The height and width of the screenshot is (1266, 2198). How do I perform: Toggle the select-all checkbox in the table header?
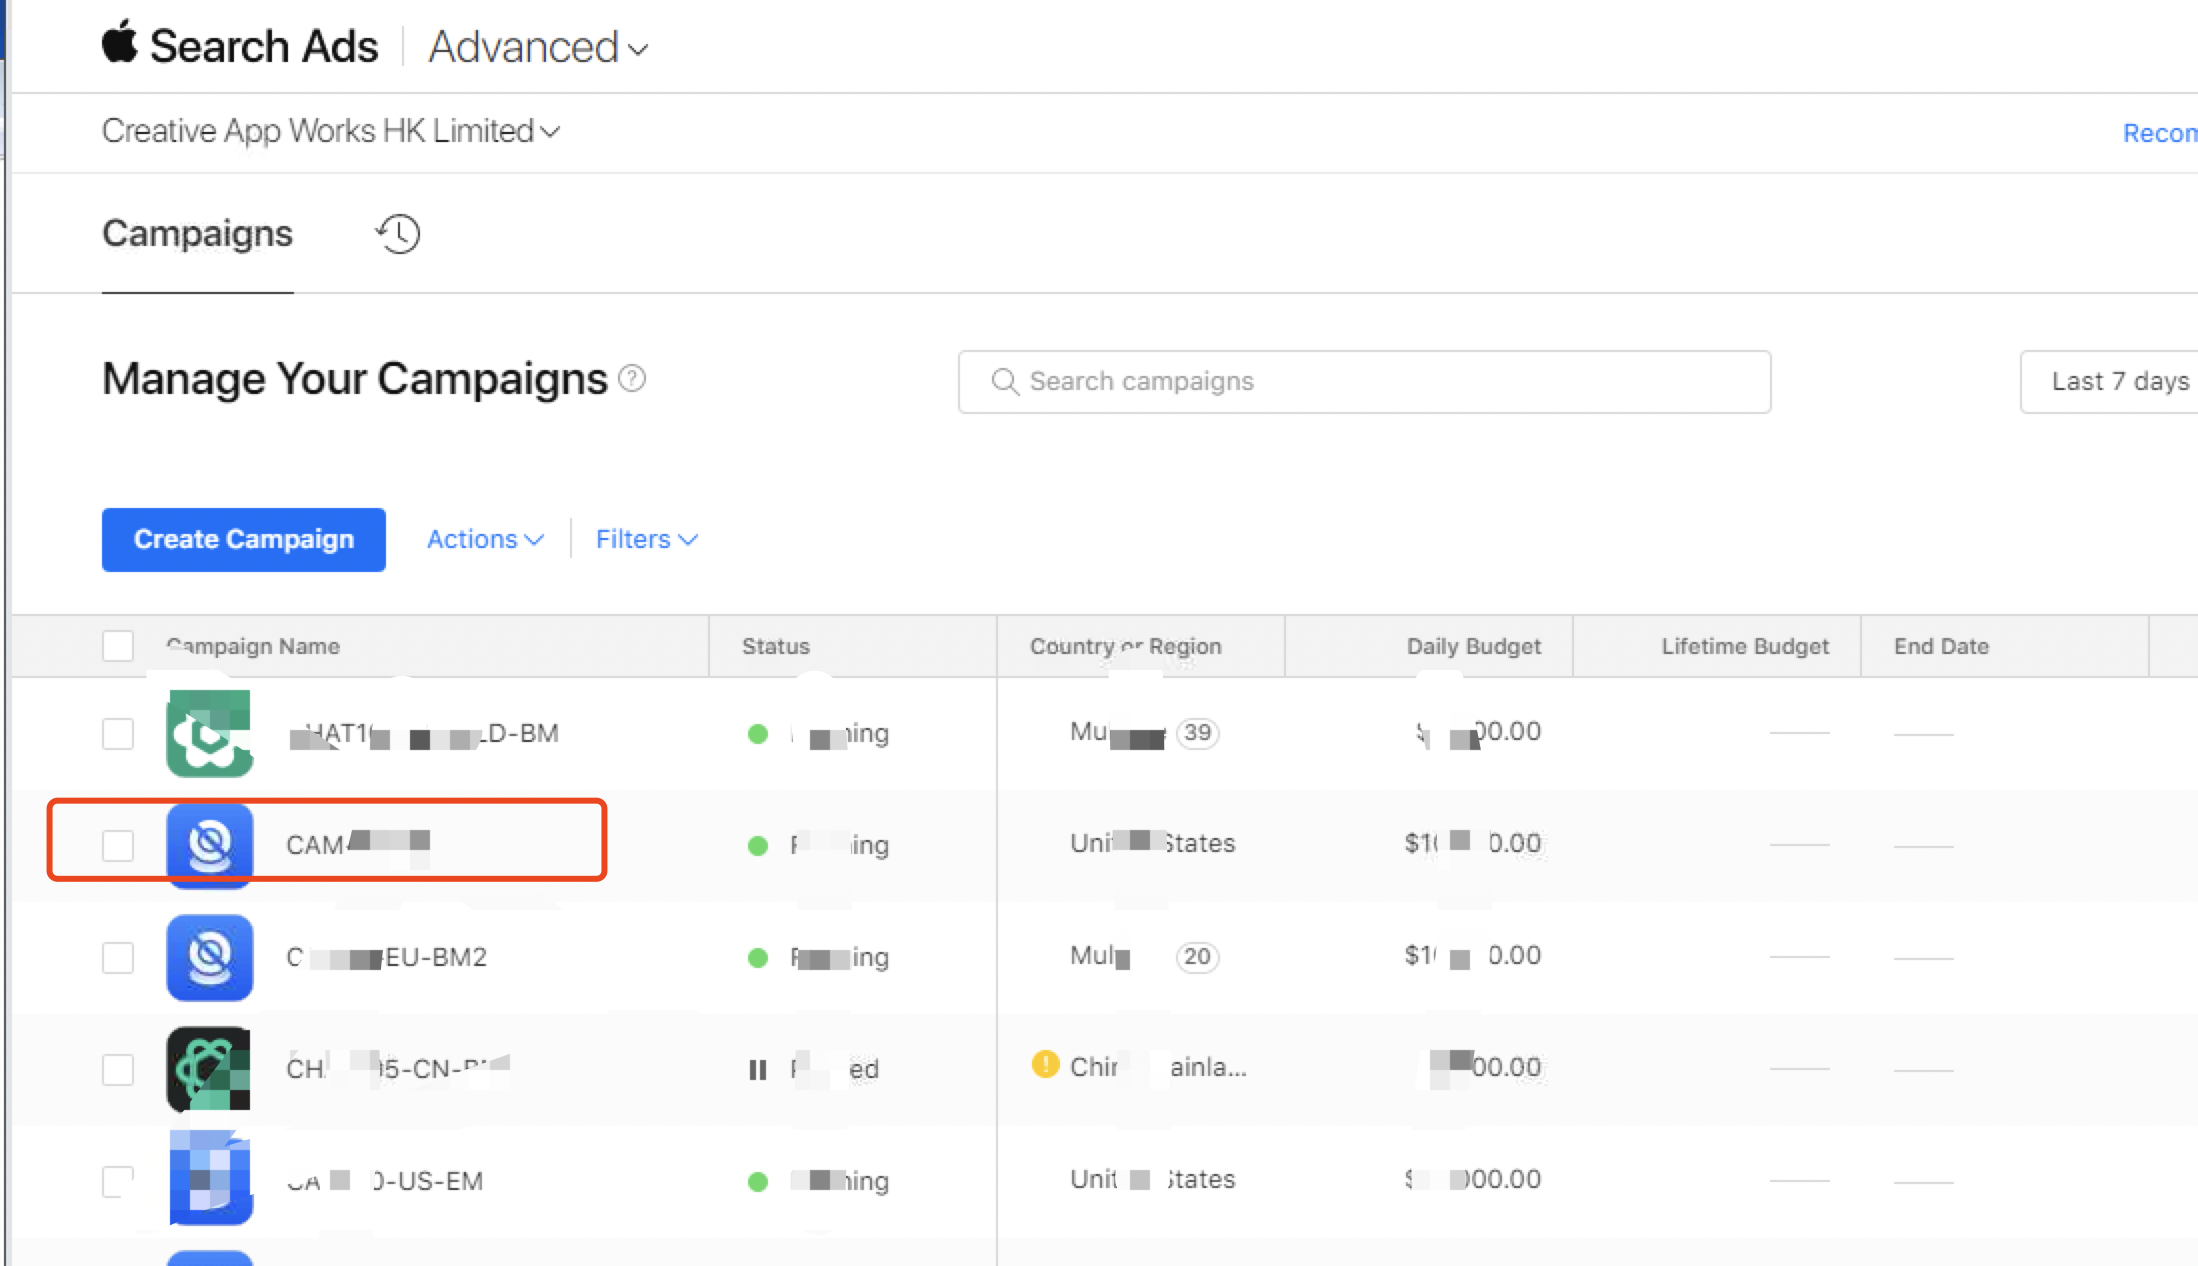coord(118,646)
